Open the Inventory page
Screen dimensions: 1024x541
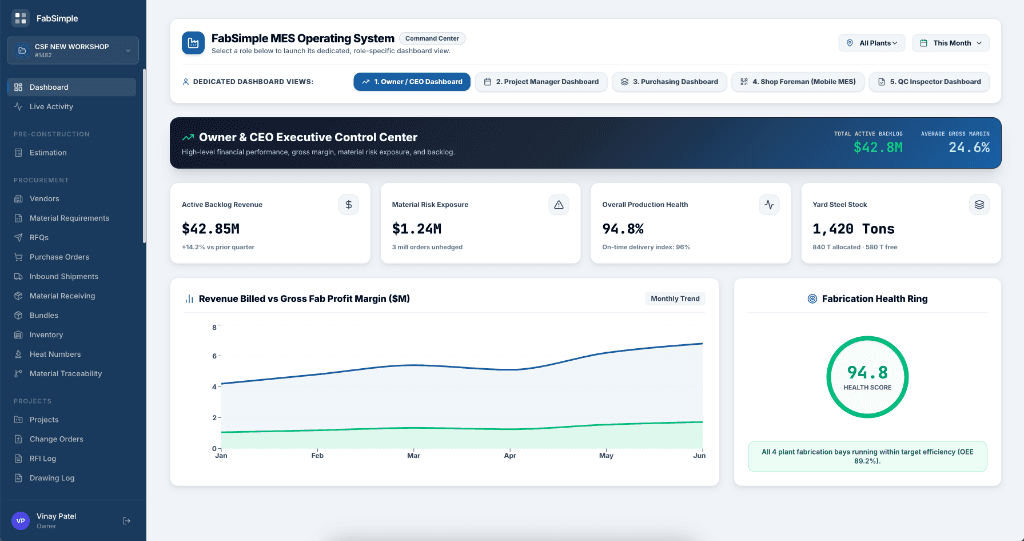[x=72, y=335]
